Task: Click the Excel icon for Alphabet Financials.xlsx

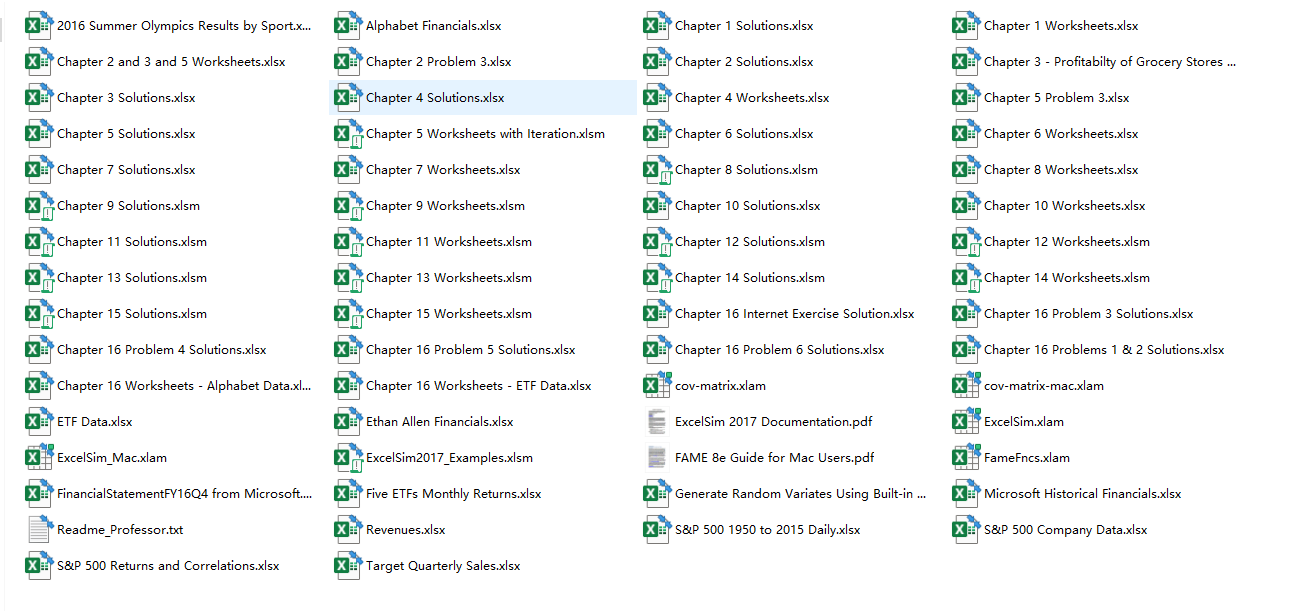Action: 348,26
